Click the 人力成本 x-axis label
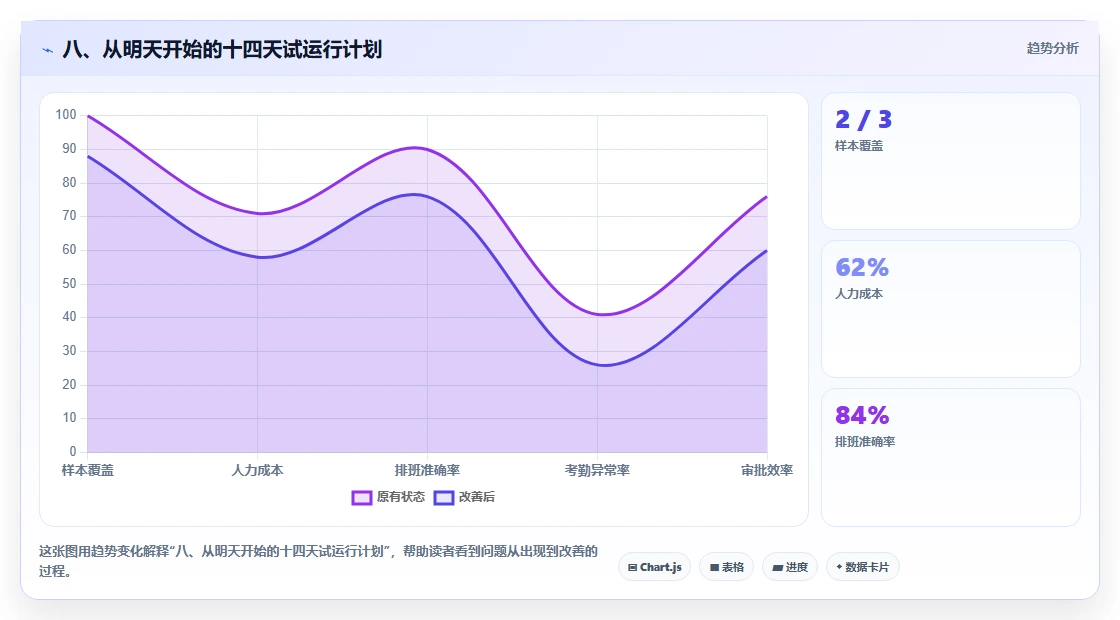1120x620 pixels. pyautogui.click(x=257, y=470)
